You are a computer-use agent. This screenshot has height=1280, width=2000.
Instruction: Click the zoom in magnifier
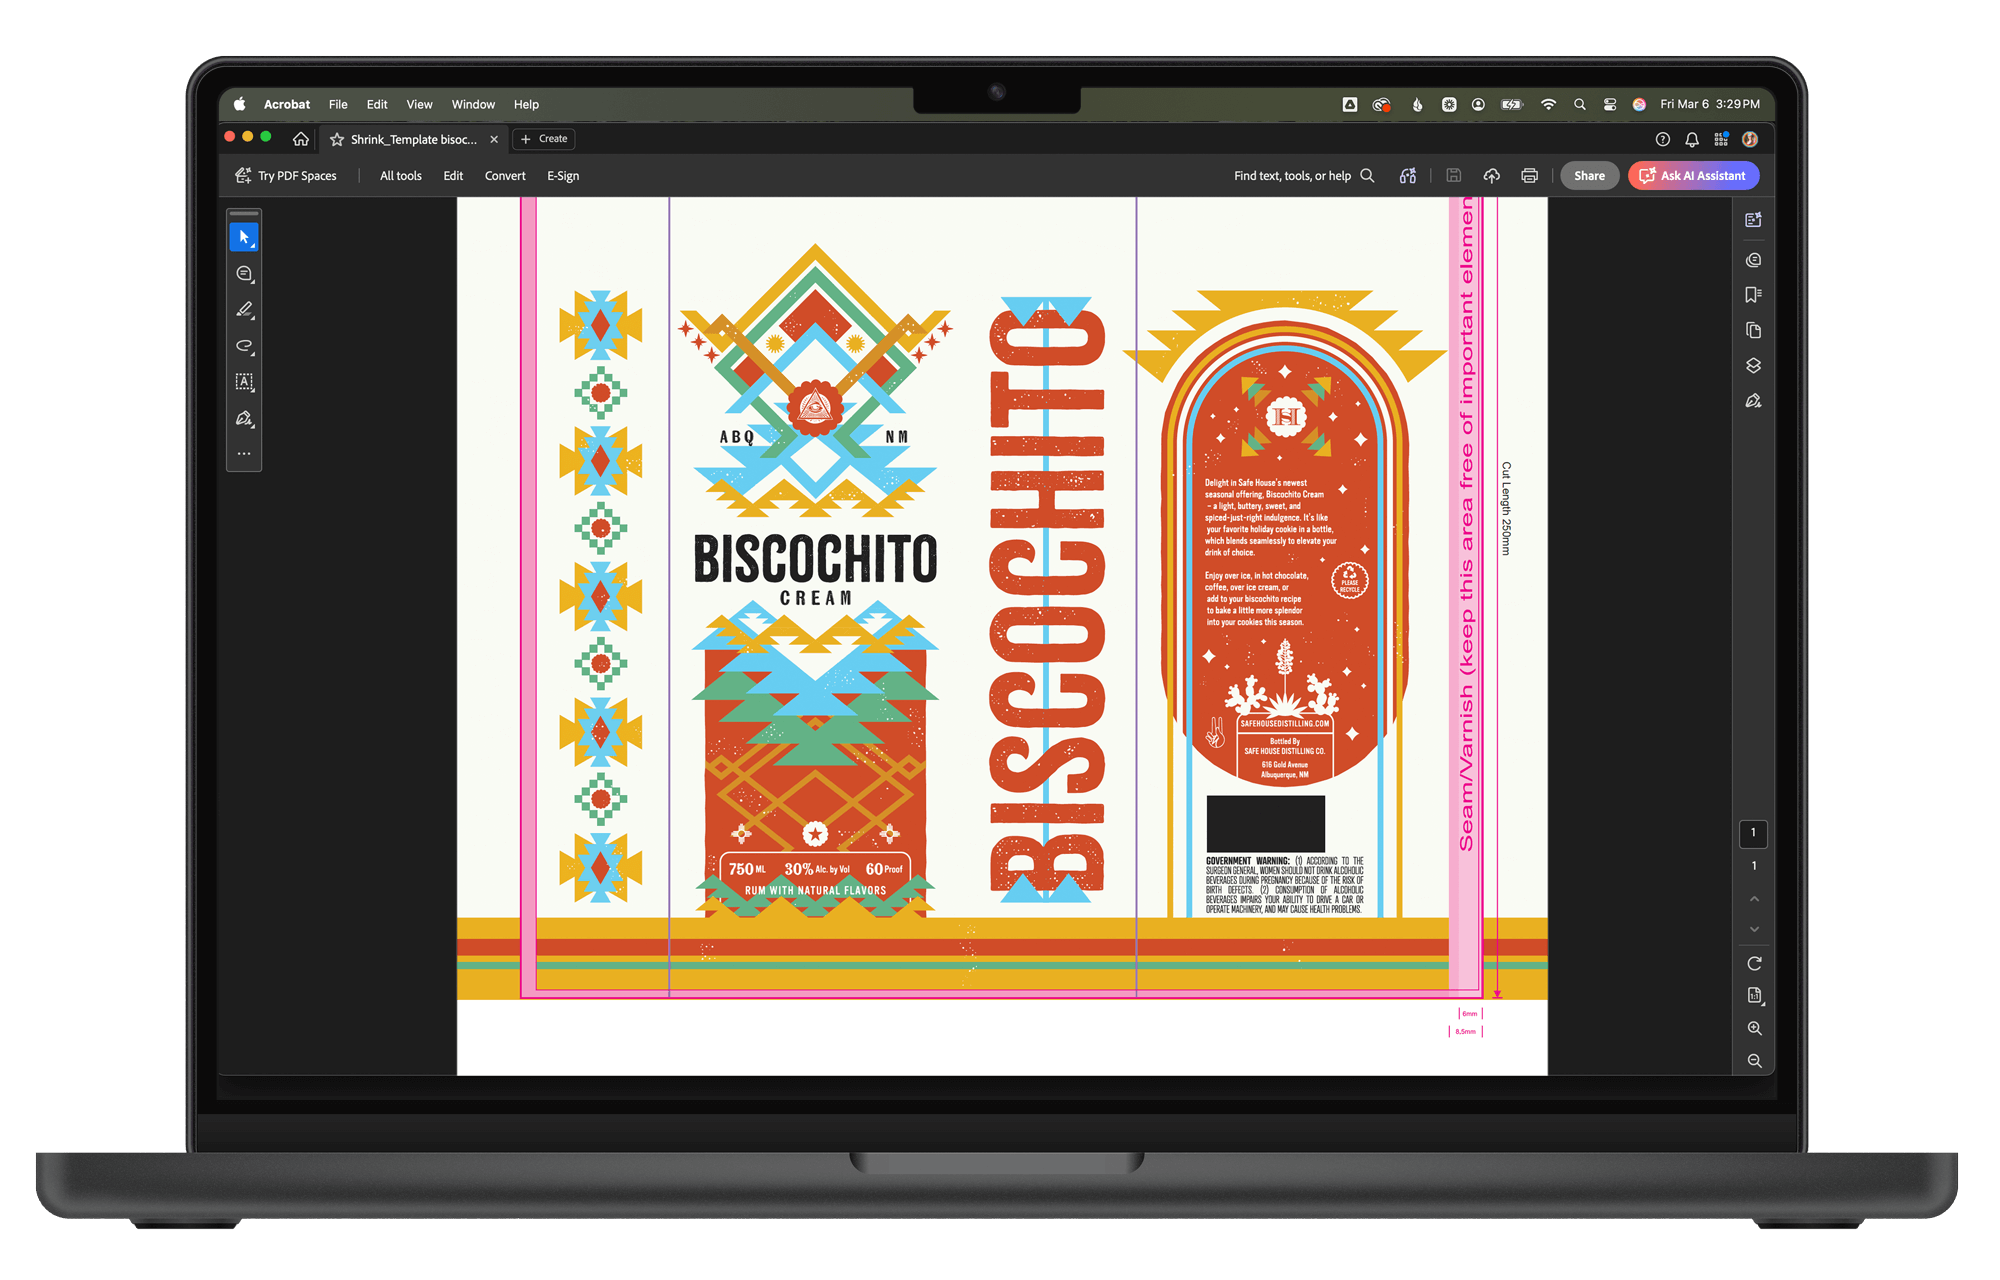pyautogui.click(x=1754, y=1028)
